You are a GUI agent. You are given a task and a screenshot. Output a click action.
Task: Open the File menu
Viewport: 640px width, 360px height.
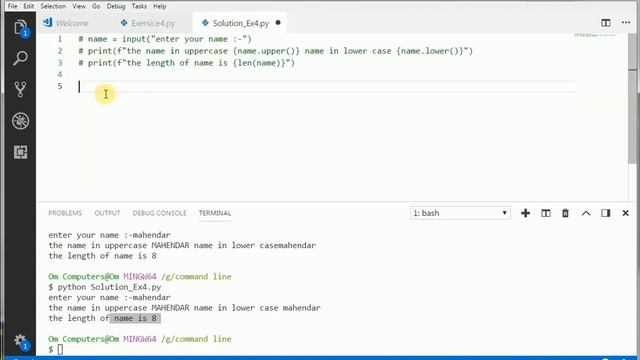point(12,6)
